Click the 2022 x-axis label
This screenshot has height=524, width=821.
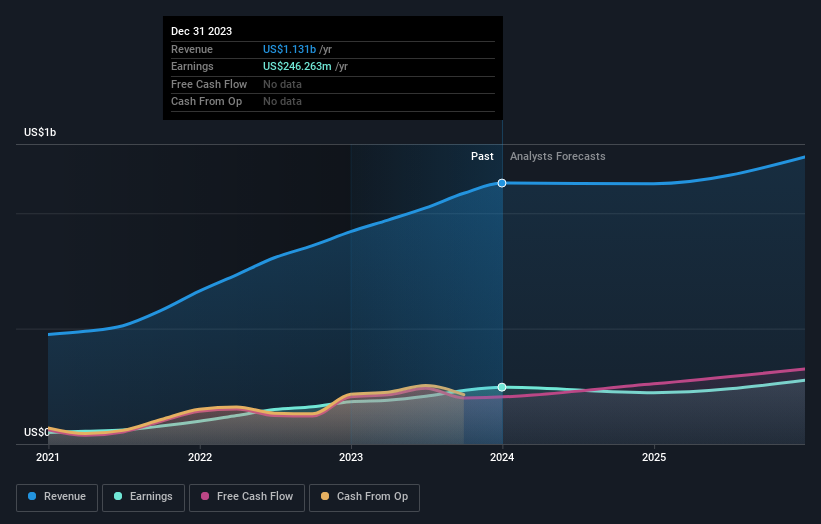[199, 457]
